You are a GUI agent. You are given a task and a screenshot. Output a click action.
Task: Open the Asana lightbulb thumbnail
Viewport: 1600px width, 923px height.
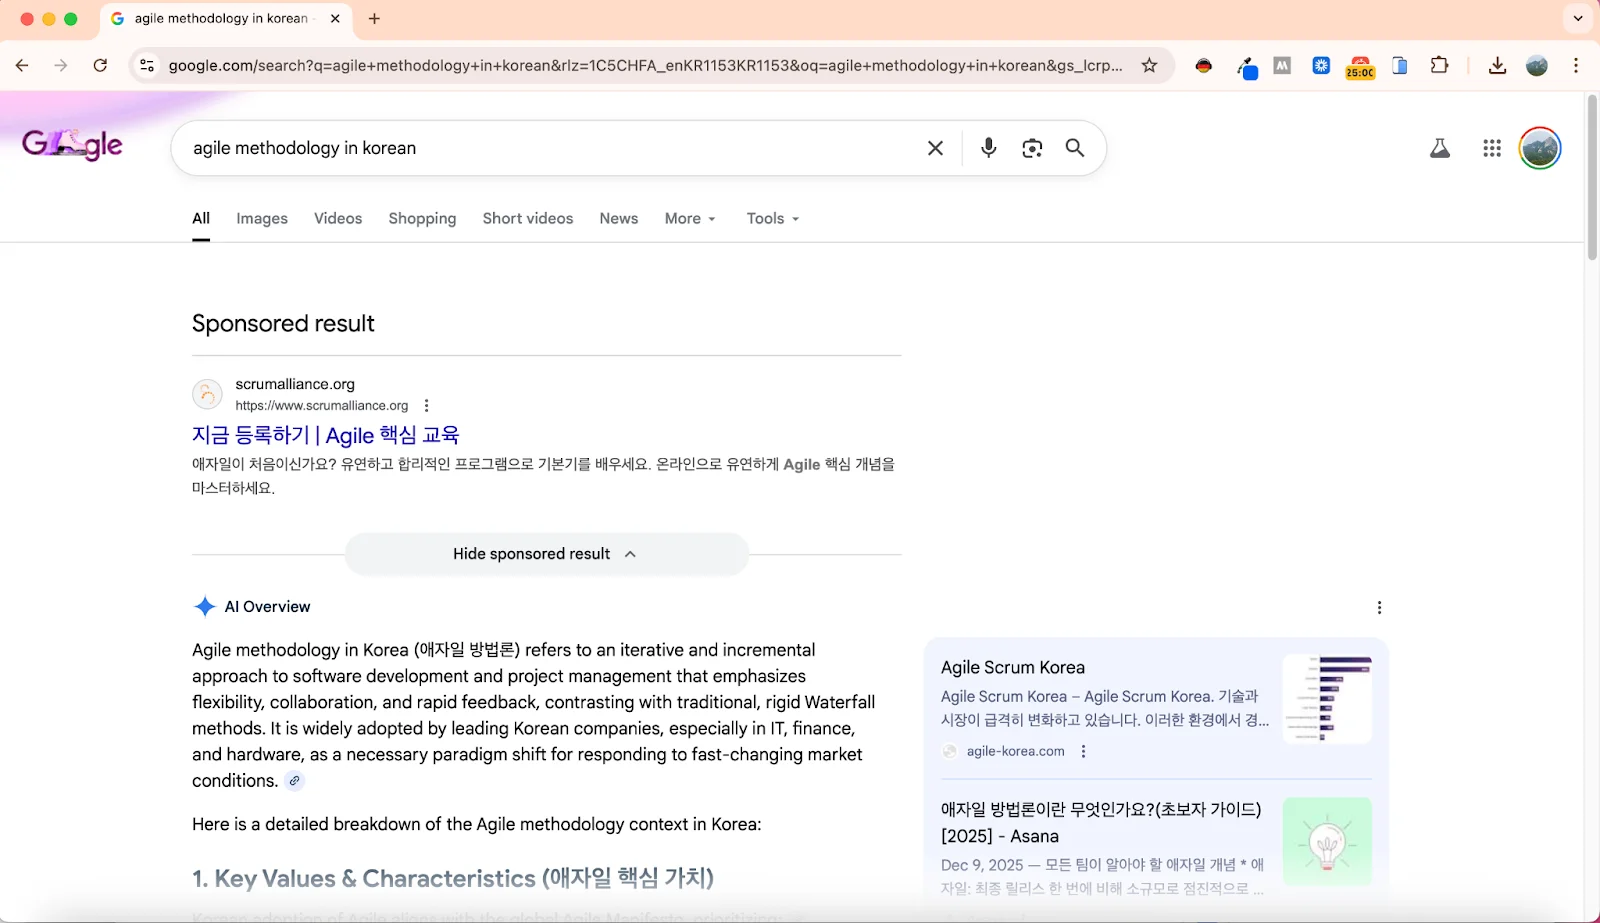(1327, 841)
